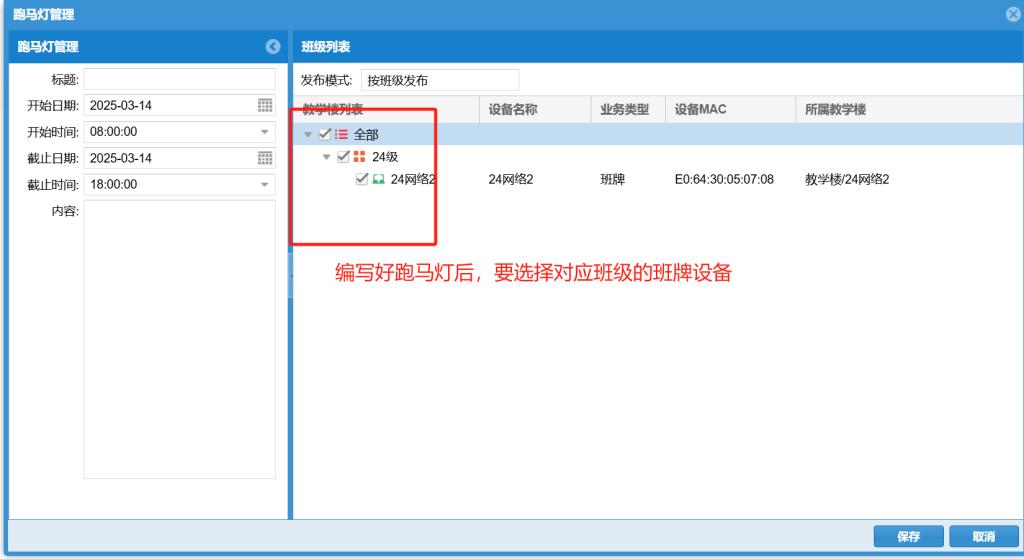Open the 开始时间 dropdown arrow

tap(264, 132)
